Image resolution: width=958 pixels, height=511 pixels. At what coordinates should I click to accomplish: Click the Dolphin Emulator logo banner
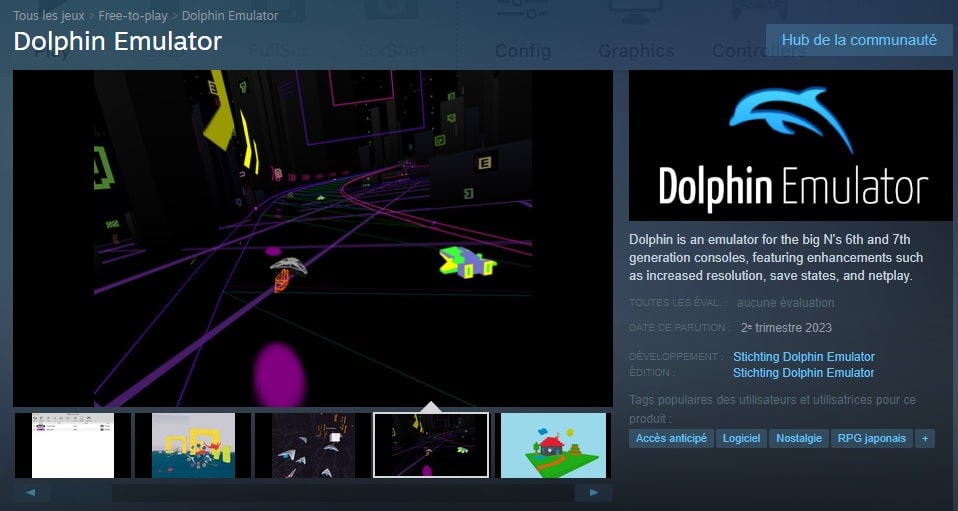pyautogui.click(x=791, y=145)
